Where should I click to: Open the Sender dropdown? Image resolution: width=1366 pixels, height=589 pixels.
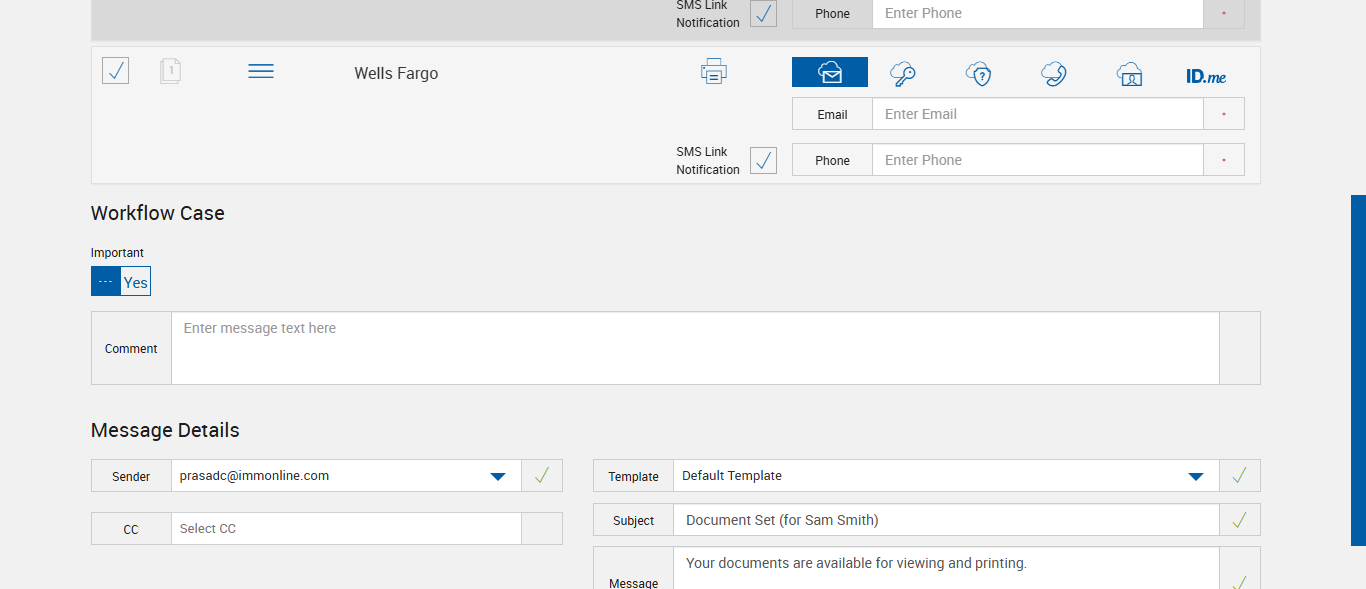pyautogui.click(x=498, y=476)
